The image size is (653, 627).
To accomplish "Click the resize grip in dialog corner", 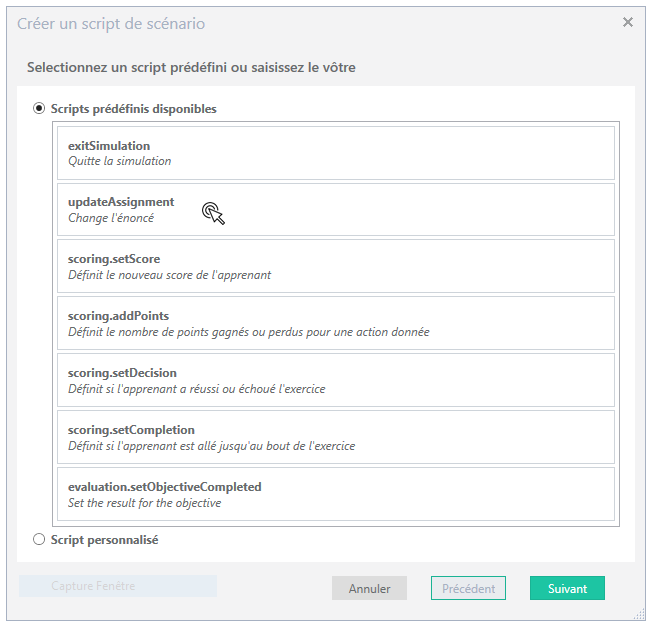I will pyautogui.click(x=639, y=614).
